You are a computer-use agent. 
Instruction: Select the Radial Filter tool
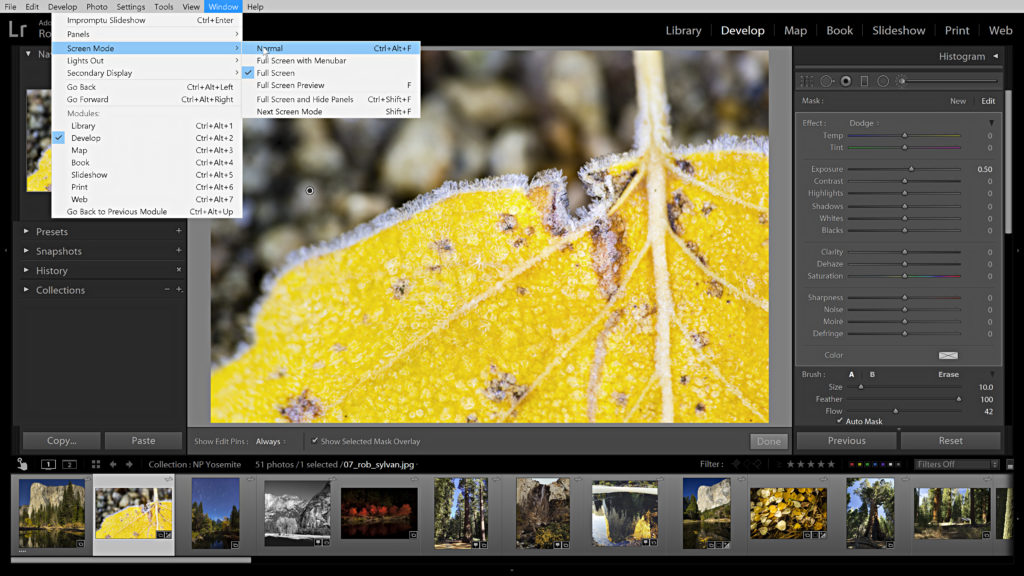click(x=883, y=80)
